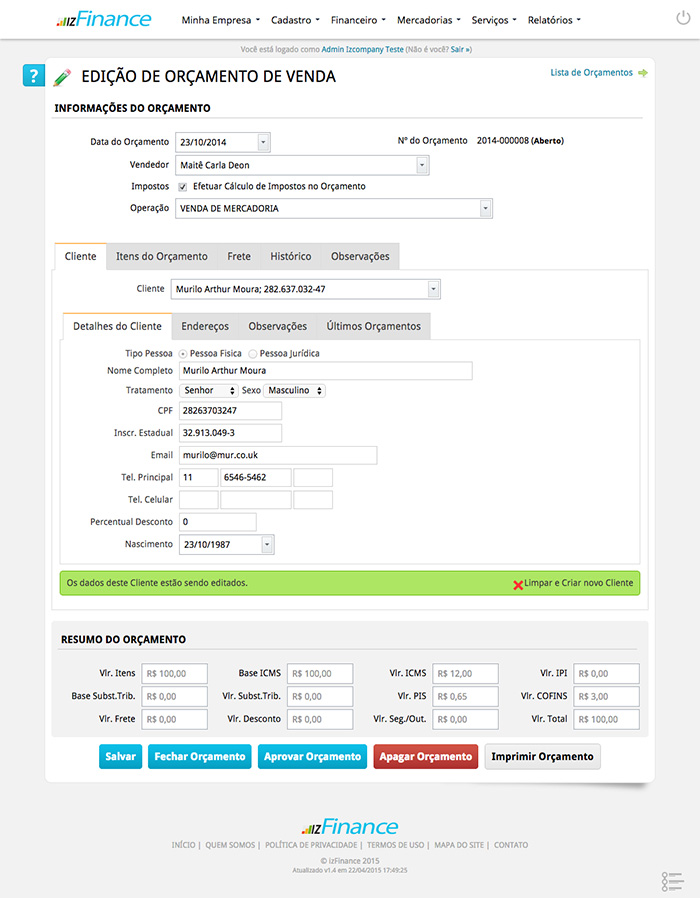Screen dimensions: 700x898
Task: Open the Operação dropdown list
Action: pos(485,209)
